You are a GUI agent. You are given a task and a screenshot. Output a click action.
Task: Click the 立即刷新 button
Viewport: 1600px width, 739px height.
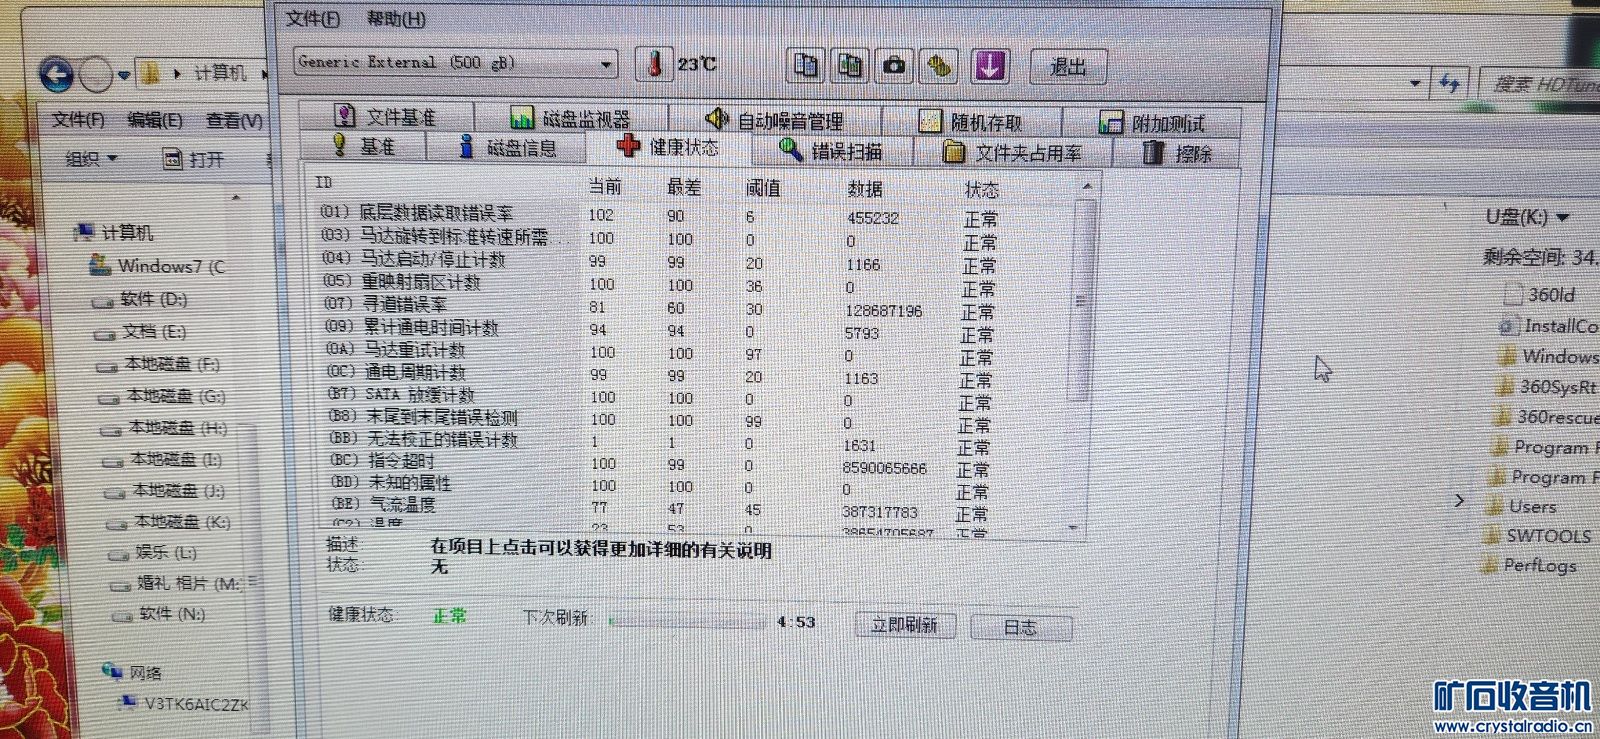905,626
